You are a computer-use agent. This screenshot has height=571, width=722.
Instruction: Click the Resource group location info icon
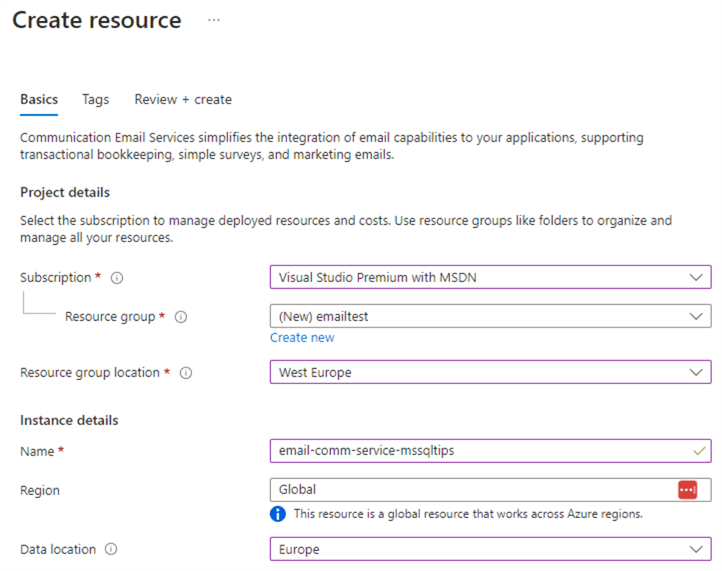tap(186, 373)
